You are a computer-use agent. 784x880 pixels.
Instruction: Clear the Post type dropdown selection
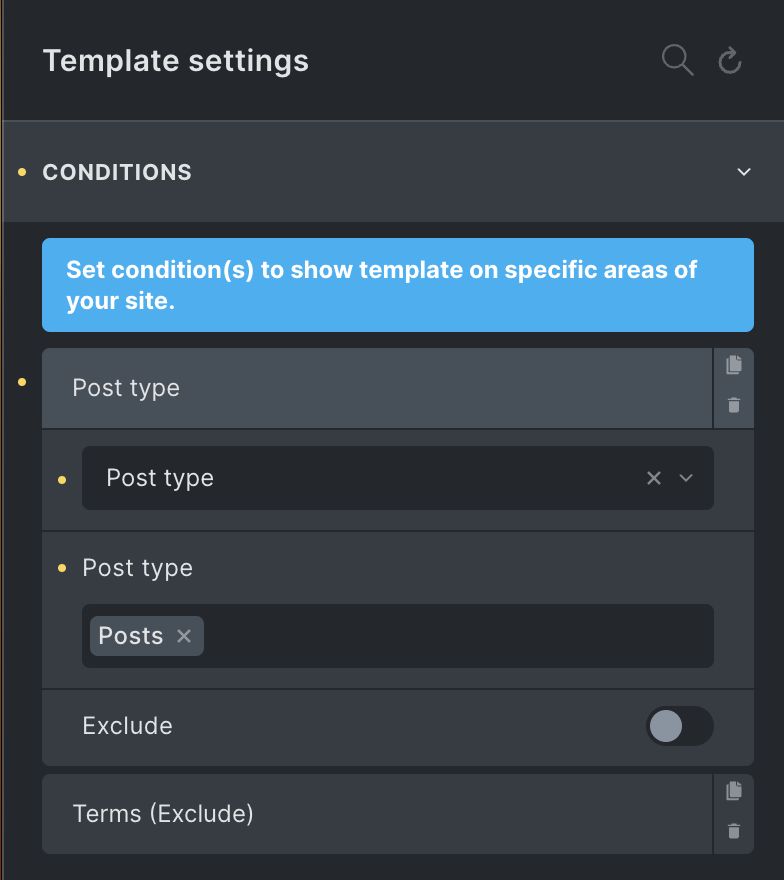654,478
